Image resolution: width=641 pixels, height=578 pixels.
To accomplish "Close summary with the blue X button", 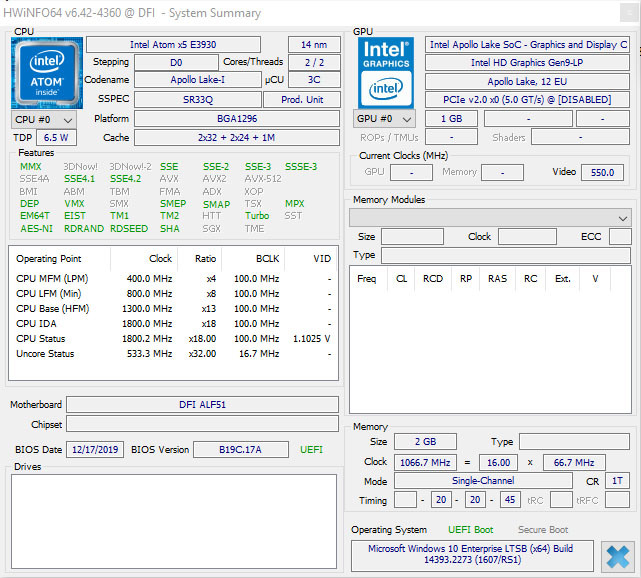I will [x=617, y=556].
